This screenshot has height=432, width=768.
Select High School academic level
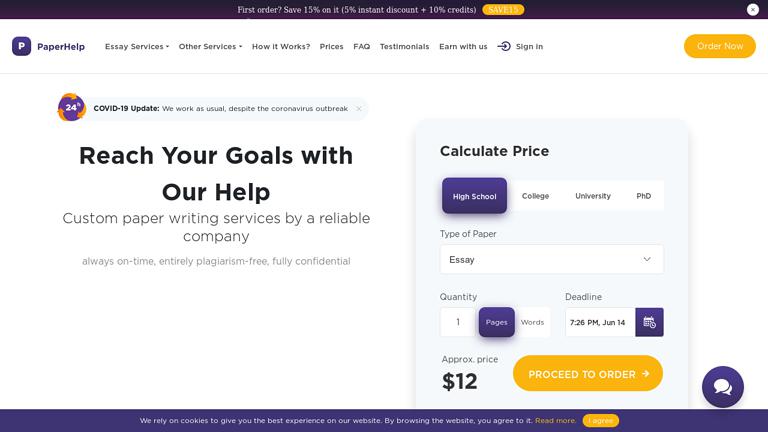click(474, 196)
